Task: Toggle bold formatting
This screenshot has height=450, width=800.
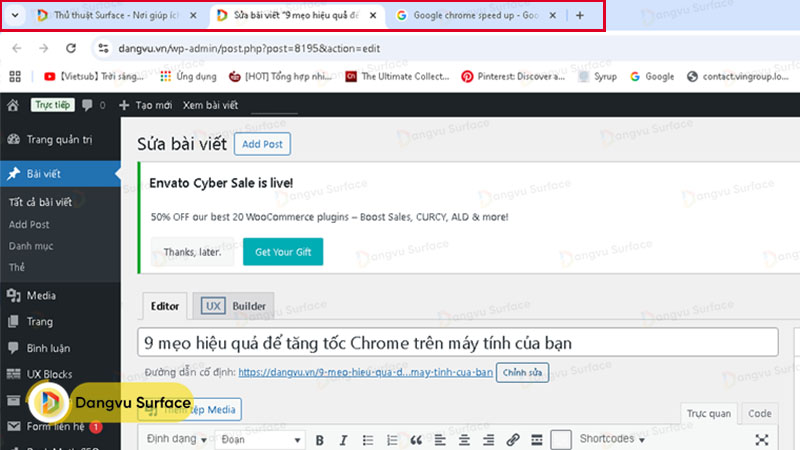Action: [319, 440]
